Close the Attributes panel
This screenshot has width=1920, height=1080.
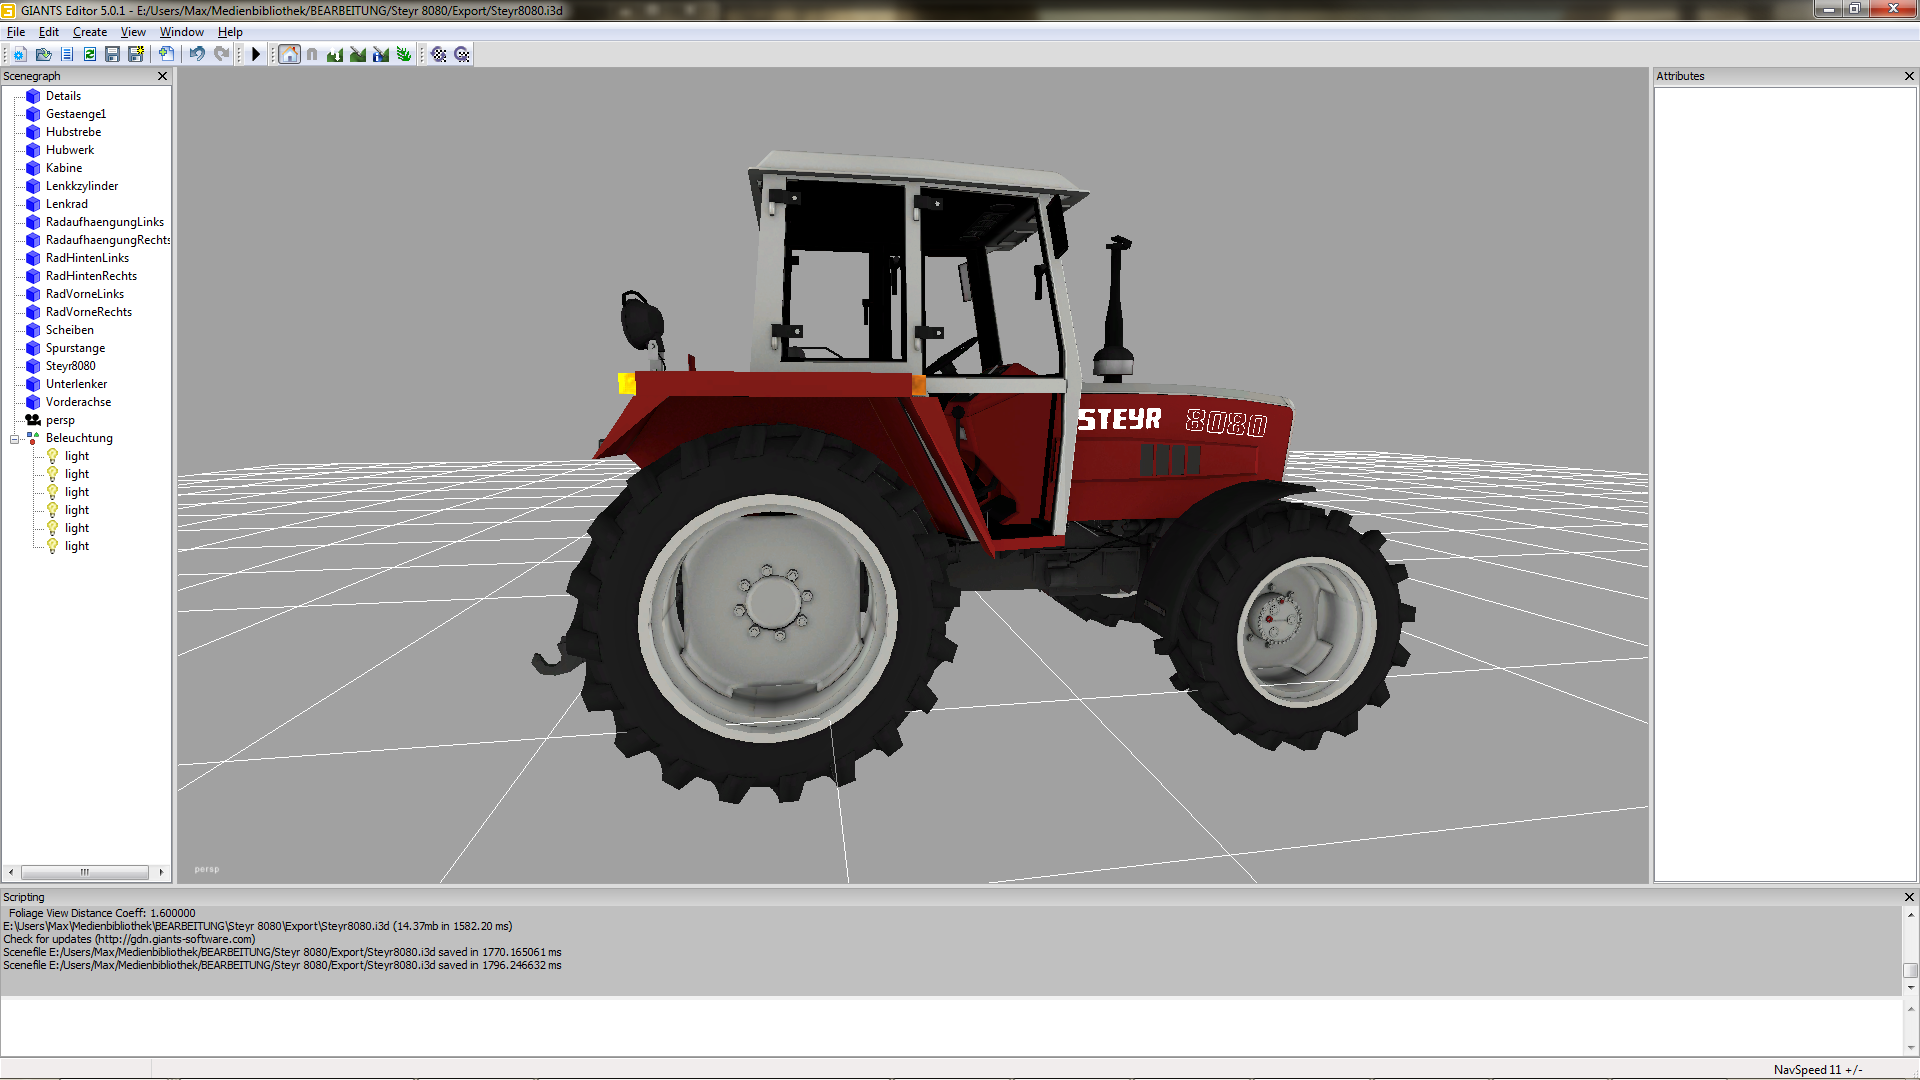(x=1909, y=76)
